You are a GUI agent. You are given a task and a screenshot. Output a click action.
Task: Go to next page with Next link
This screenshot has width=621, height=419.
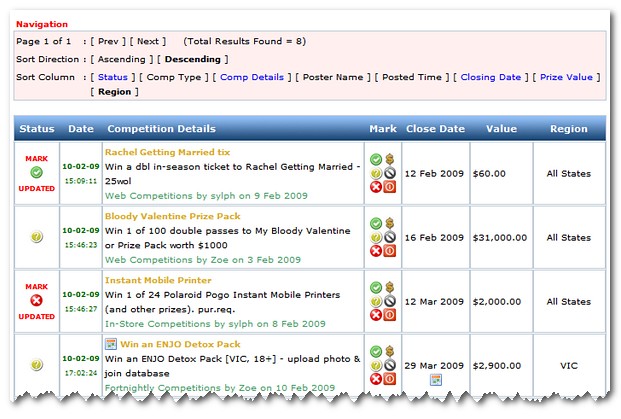[148, 41]
